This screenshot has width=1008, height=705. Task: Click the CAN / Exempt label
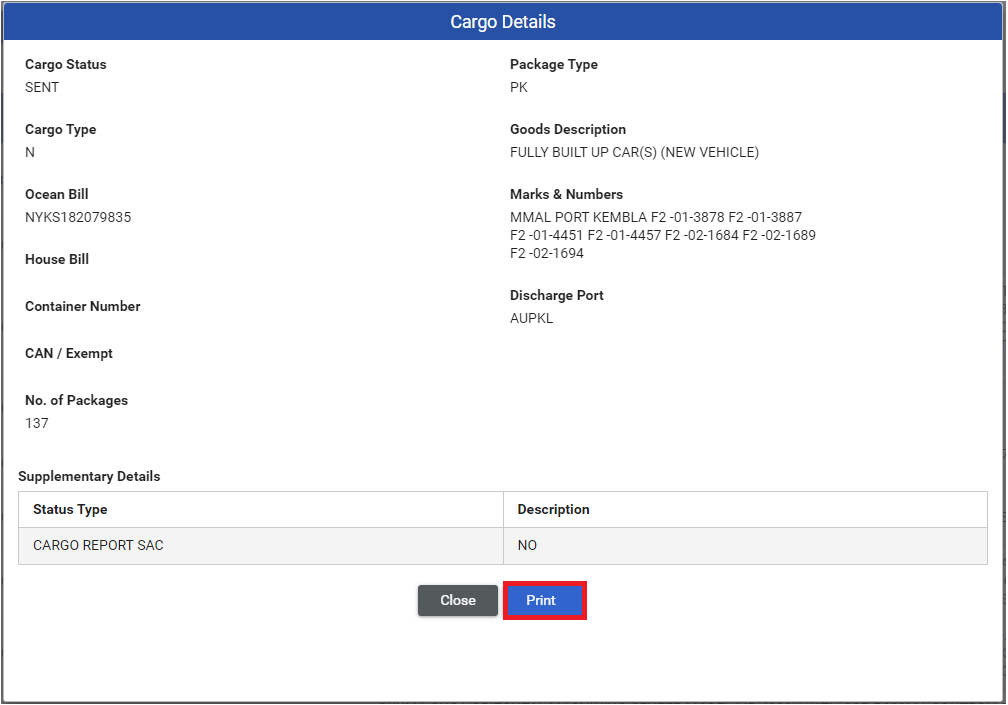pyautogui.click(x=69, y=353)
